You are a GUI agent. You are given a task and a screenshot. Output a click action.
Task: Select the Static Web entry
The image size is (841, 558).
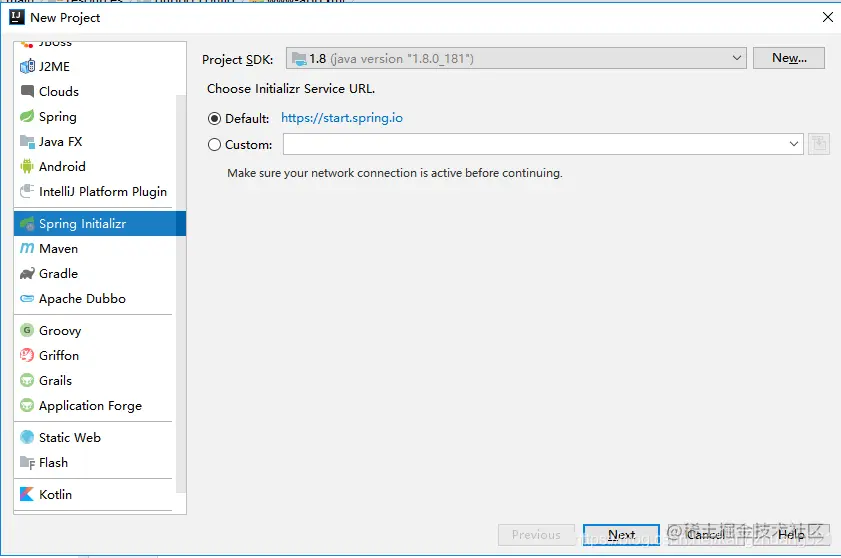click(x=70, y=437)
